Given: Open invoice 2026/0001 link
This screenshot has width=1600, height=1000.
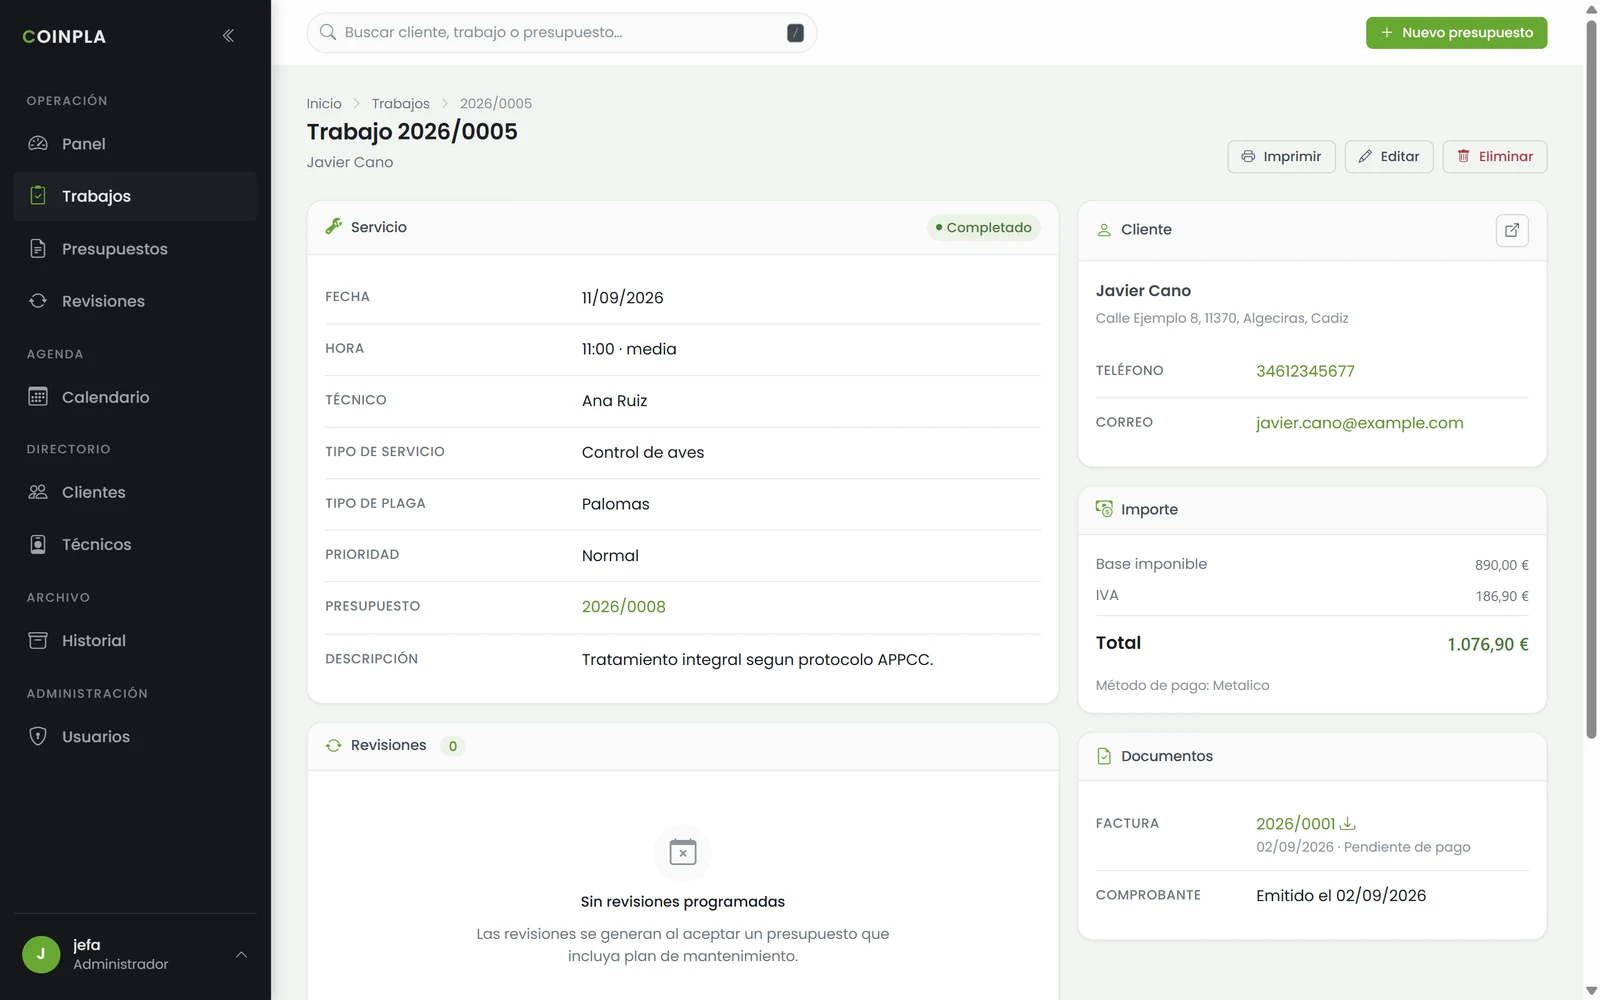Looking at the screenshot, I should coord(1295,824).
